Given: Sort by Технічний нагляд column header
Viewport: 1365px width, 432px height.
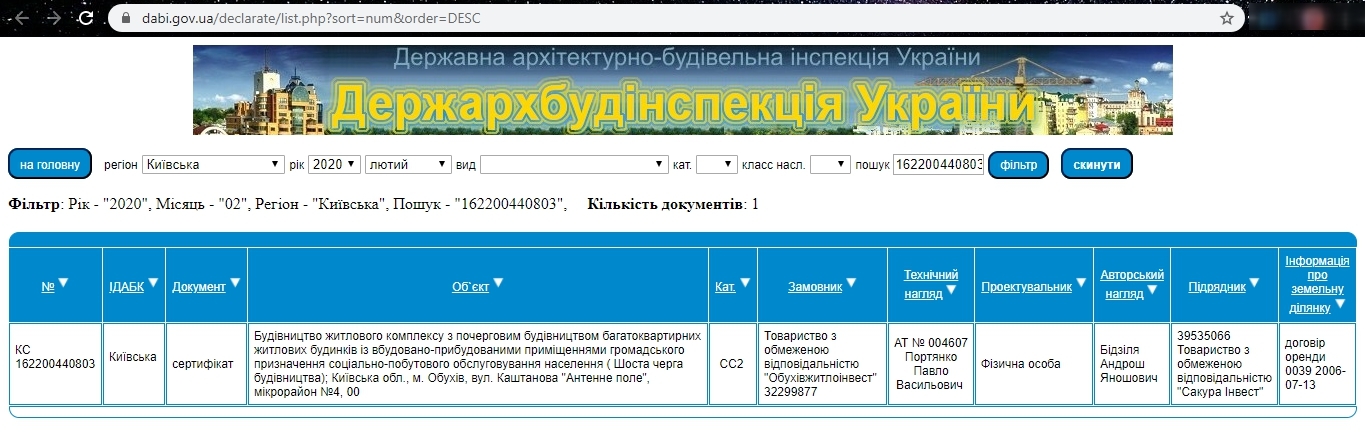Looking at the screenshot, I should pyautogui.click(x=931, y=284).
